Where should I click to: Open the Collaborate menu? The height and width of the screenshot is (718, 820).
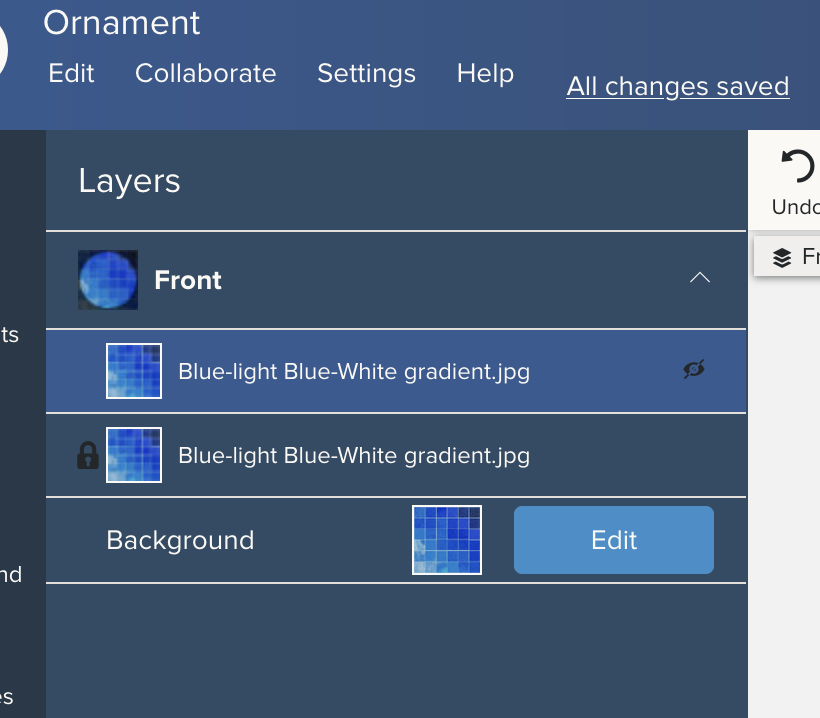pos(206,73)
